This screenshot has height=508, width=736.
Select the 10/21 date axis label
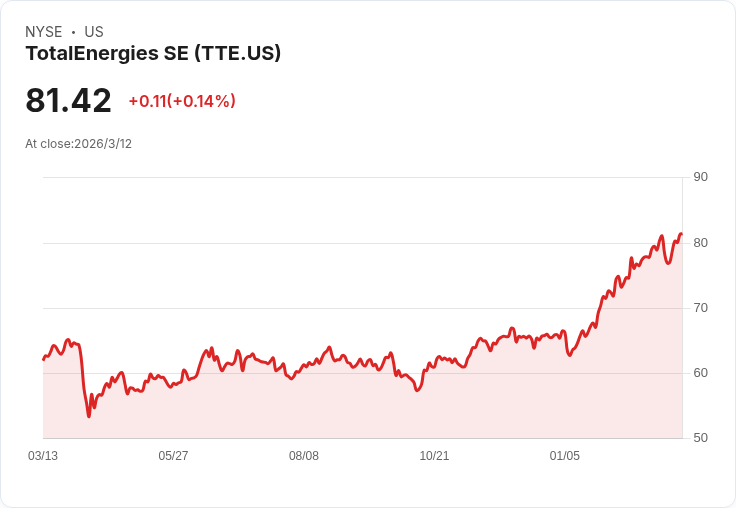pyautogui.click(x=434, y=455)
